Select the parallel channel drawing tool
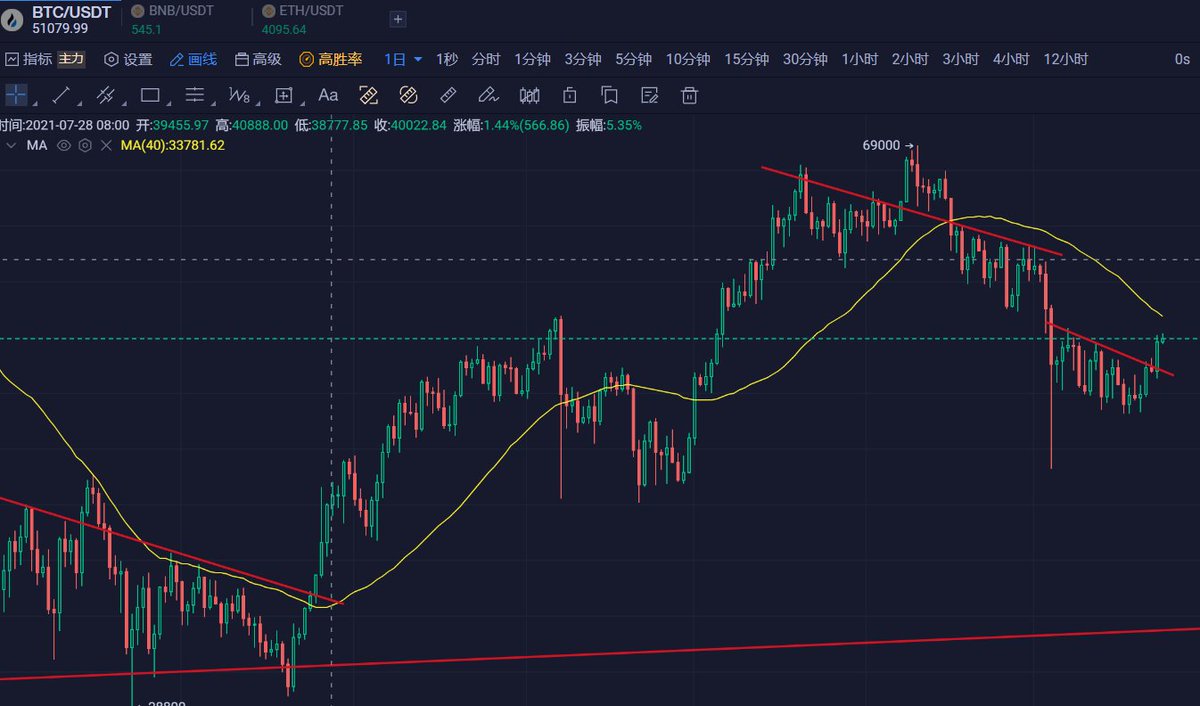The image size is (1200, 706). 106,95
